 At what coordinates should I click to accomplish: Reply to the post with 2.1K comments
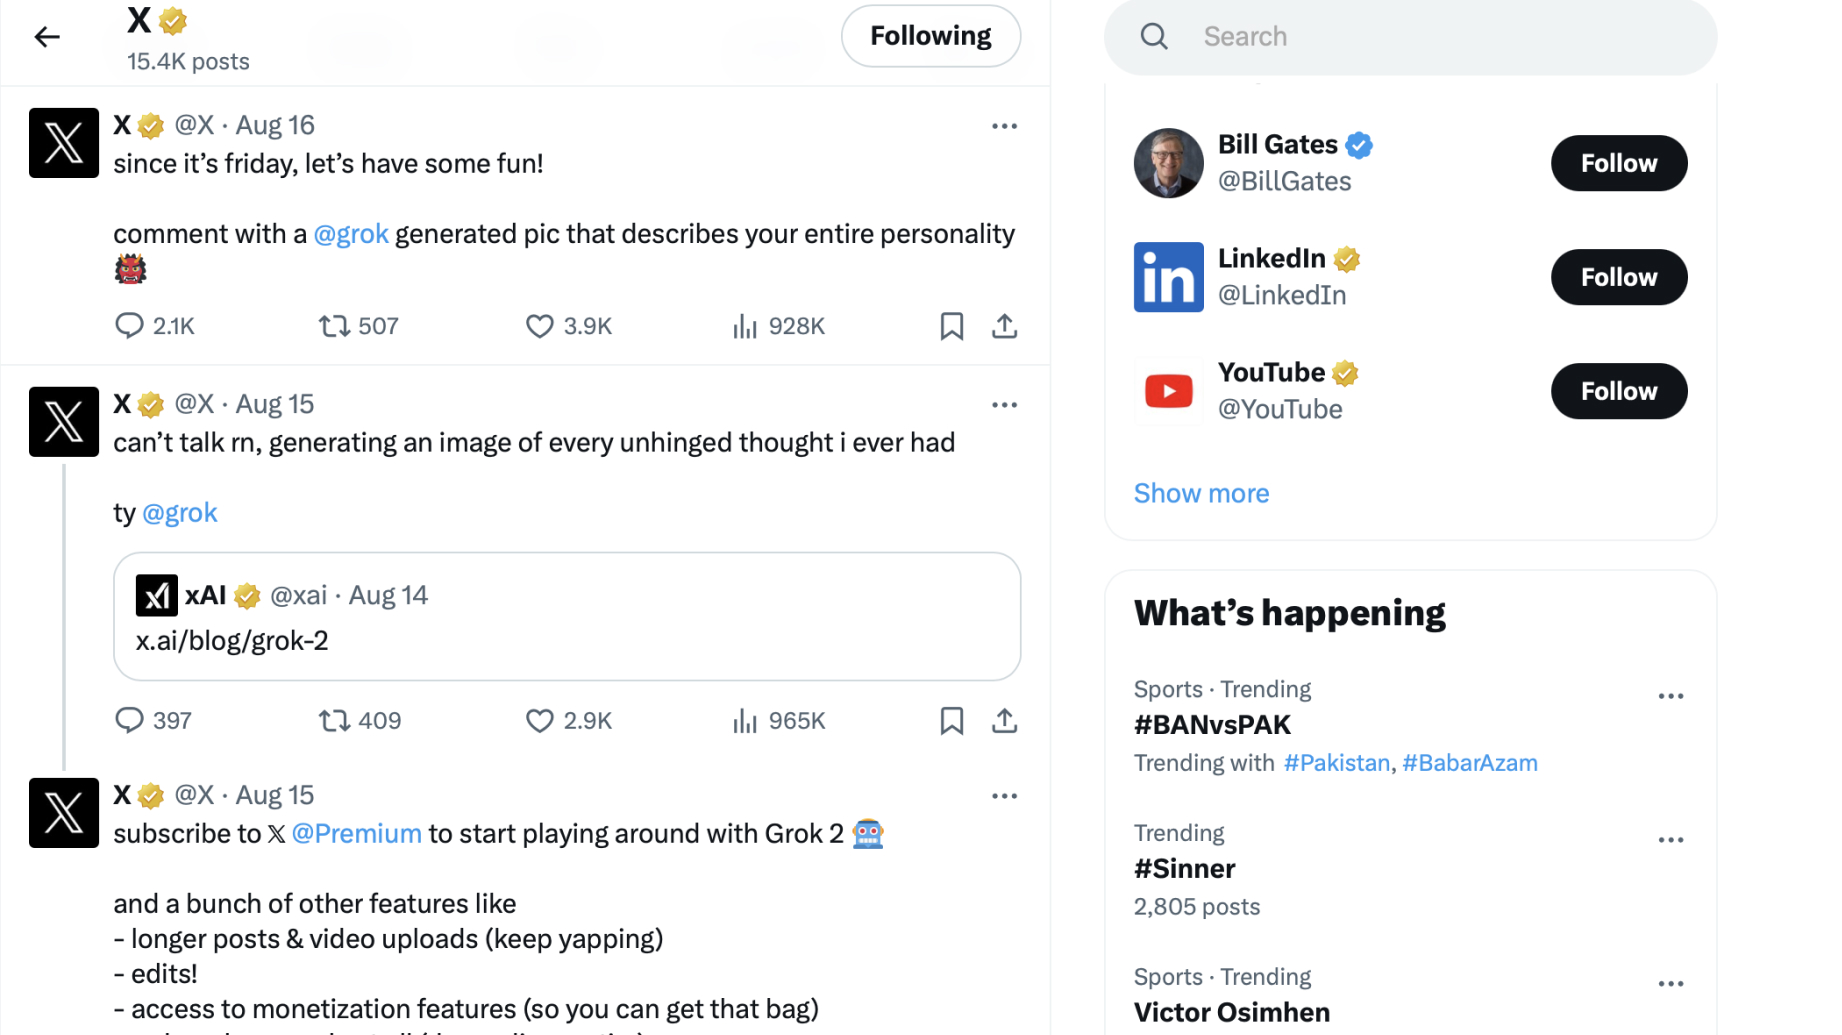point(129,326)
